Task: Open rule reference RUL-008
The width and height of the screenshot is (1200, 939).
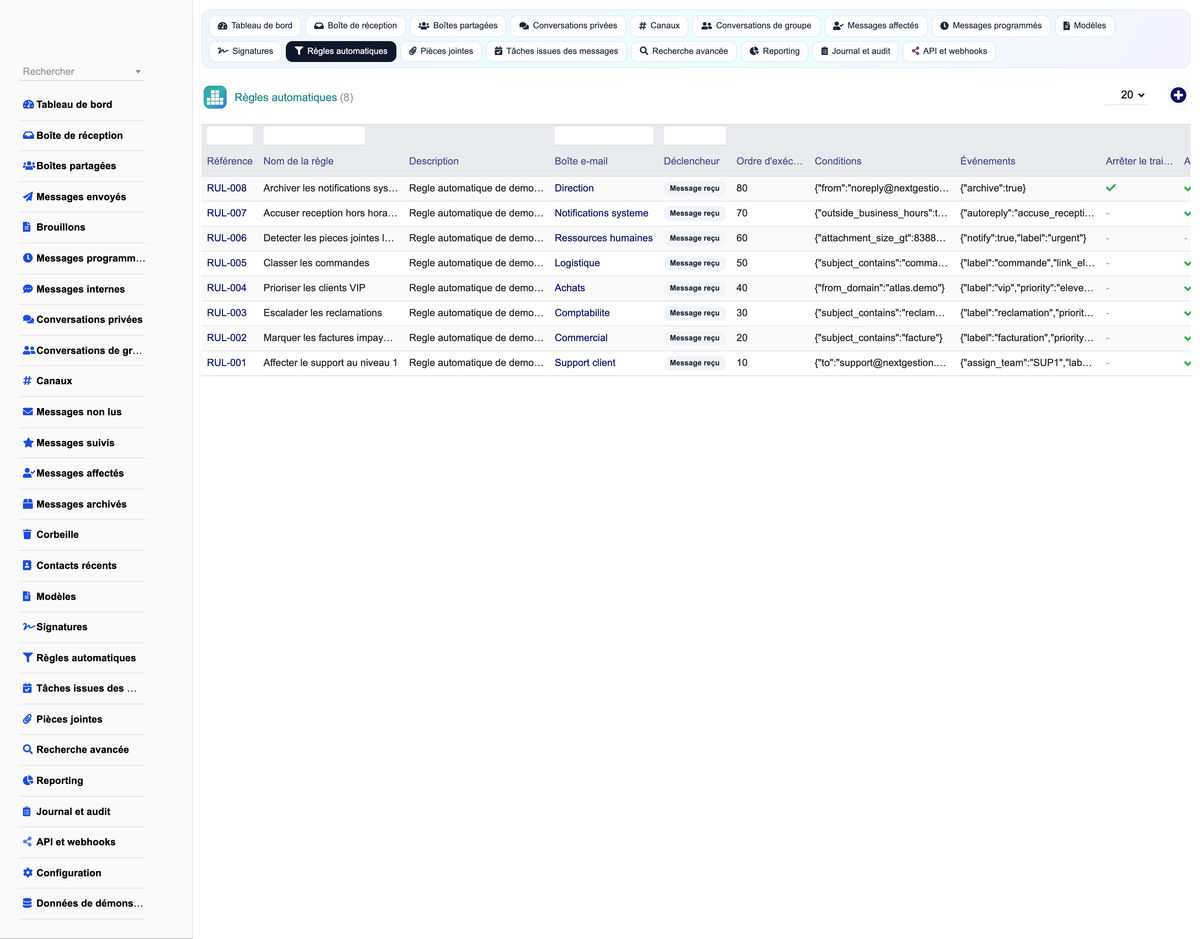Action: tap(227, 188)
